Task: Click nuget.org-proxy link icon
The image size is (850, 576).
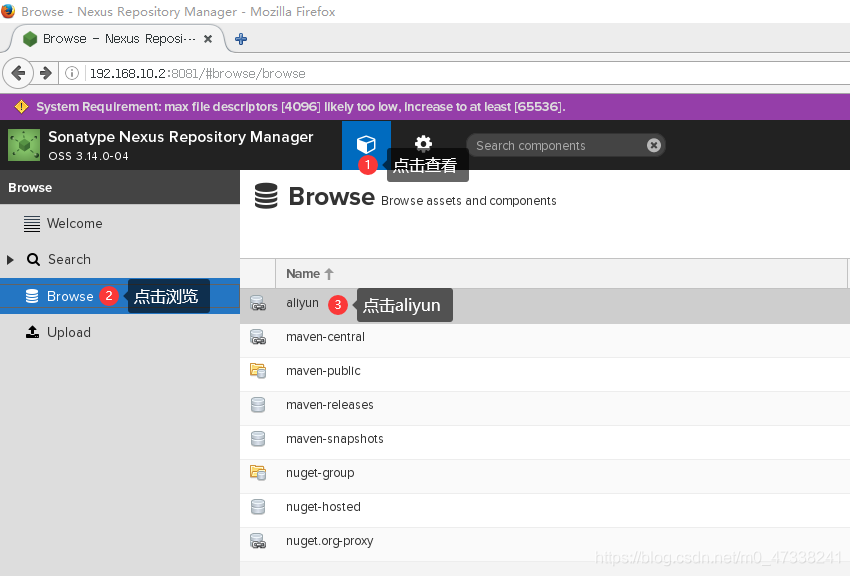Action: pos(258,541)
